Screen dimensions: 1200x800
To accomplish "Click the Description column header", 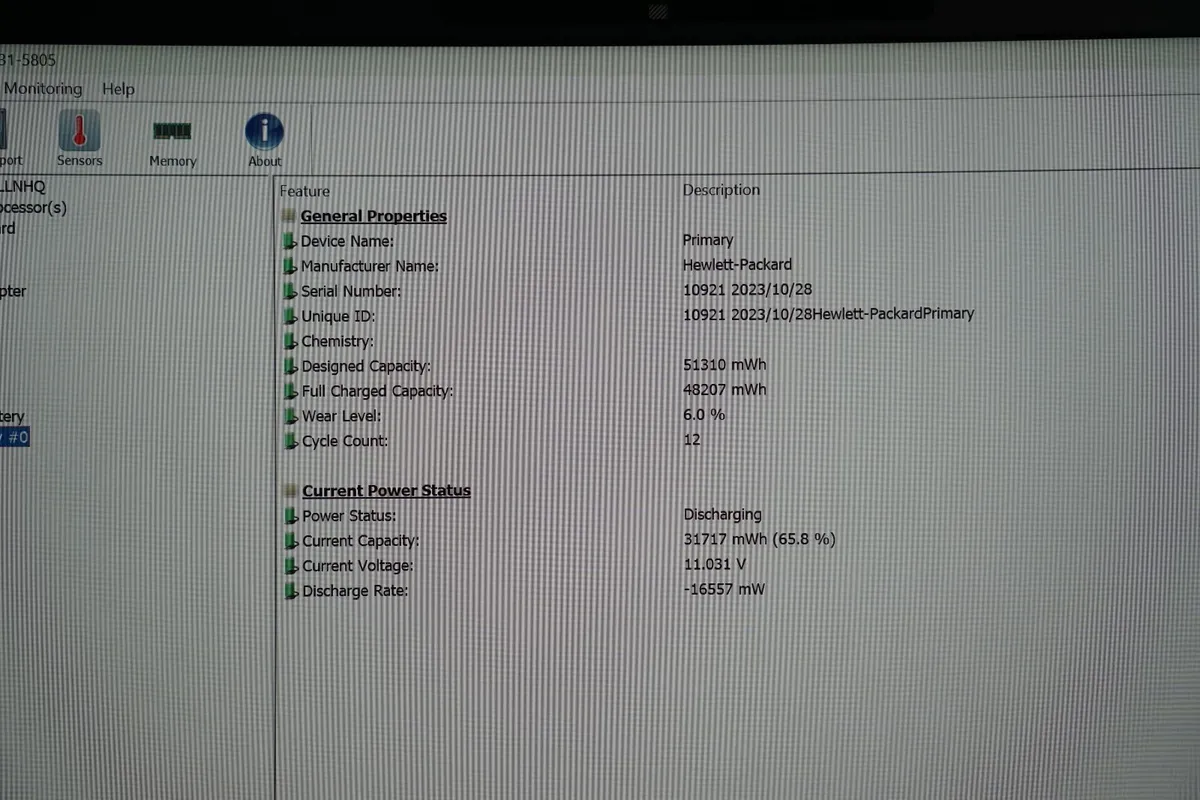I will 721,189.
